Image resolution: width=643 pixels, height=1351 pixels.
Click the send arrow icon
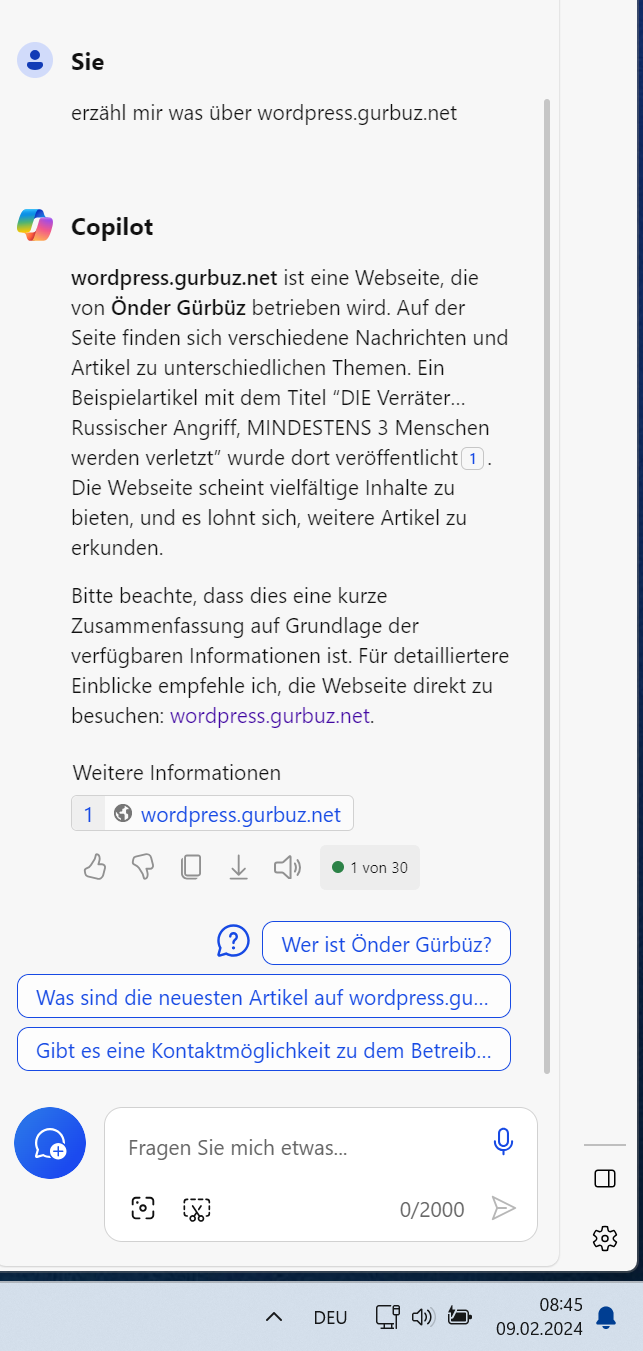click(x=503, y=1209)
